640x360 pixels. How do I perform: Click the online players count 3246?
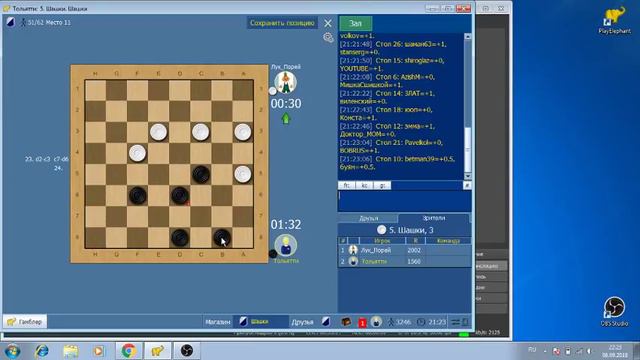coord(399,322)
